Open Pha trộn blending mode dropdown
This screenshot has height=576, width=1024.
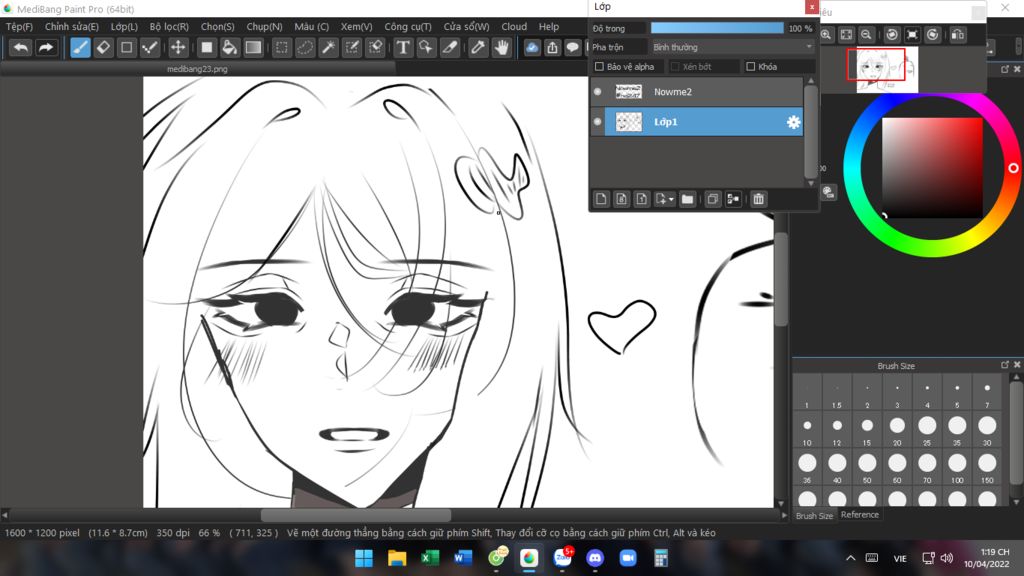click(731, 47)
